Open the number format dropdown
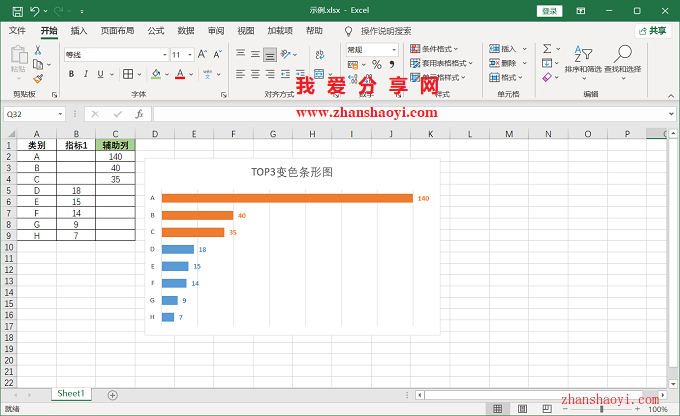This screenshot has width=680, height=416. coord(394,50)
